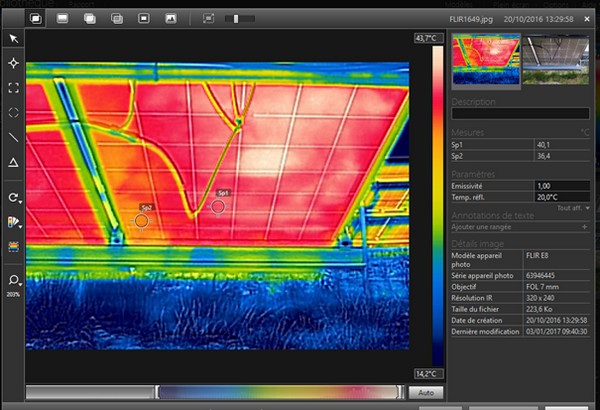
Task: Click the Objectif value FOL 7 mm
Action: tap(542, 287)
